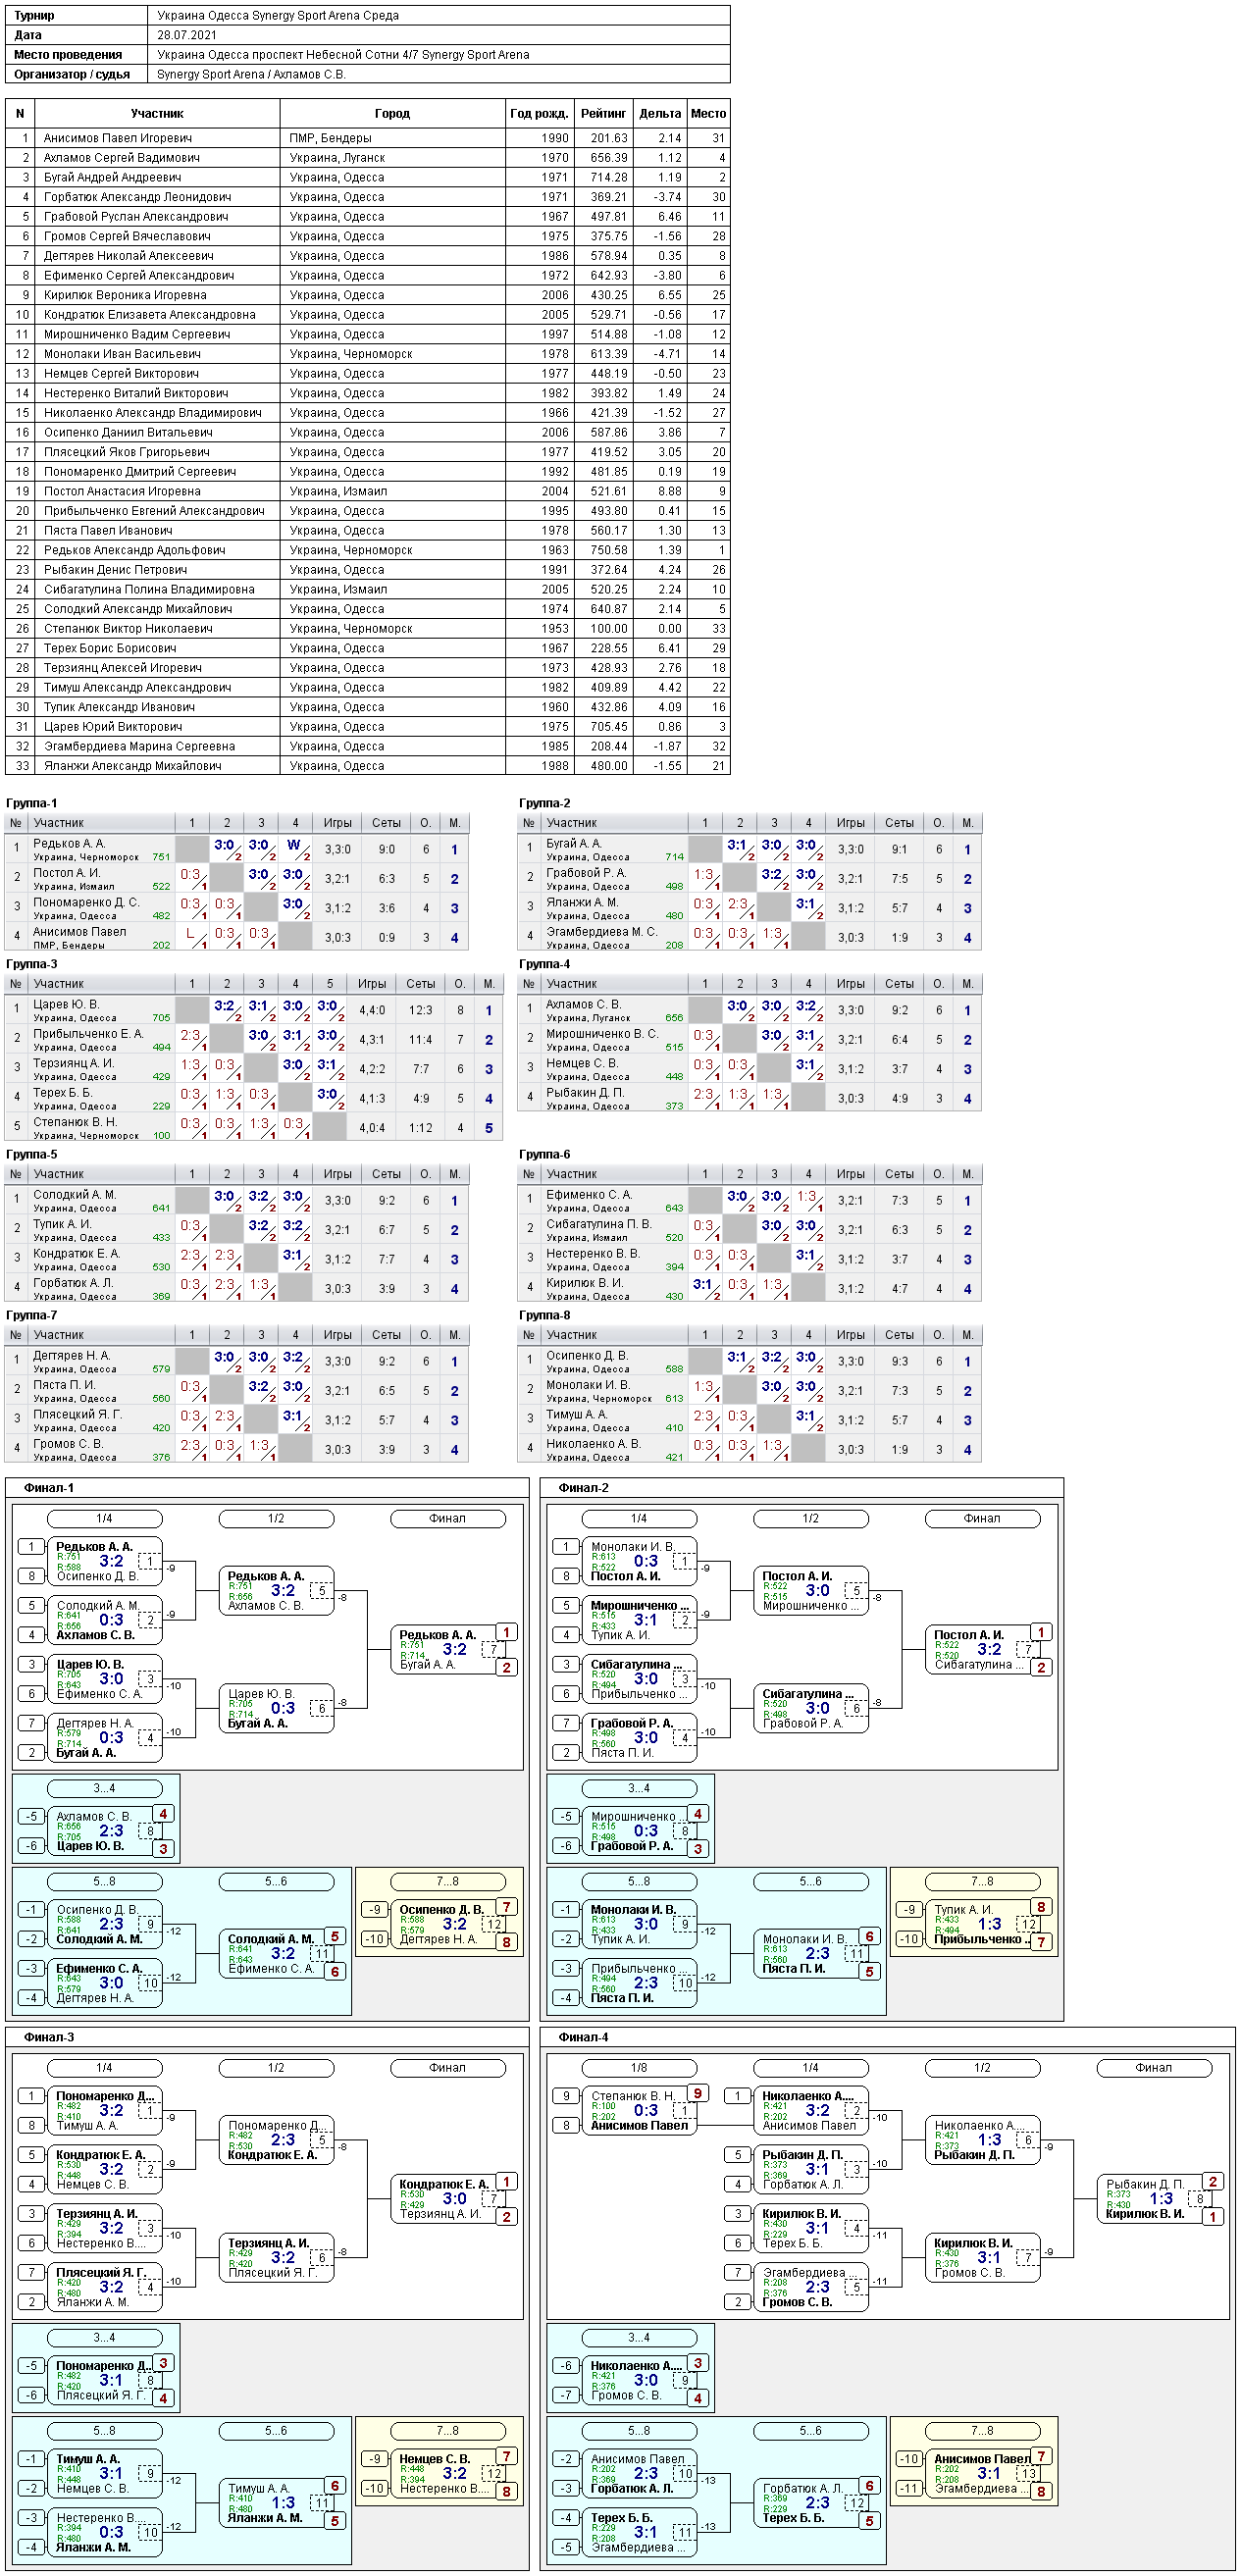Image resolution: width=1241 pixels, height=2576 pixels.
Task: Click 'Степанюк В. Н.' row in Группа-3
Action: tap(254, 1127)
